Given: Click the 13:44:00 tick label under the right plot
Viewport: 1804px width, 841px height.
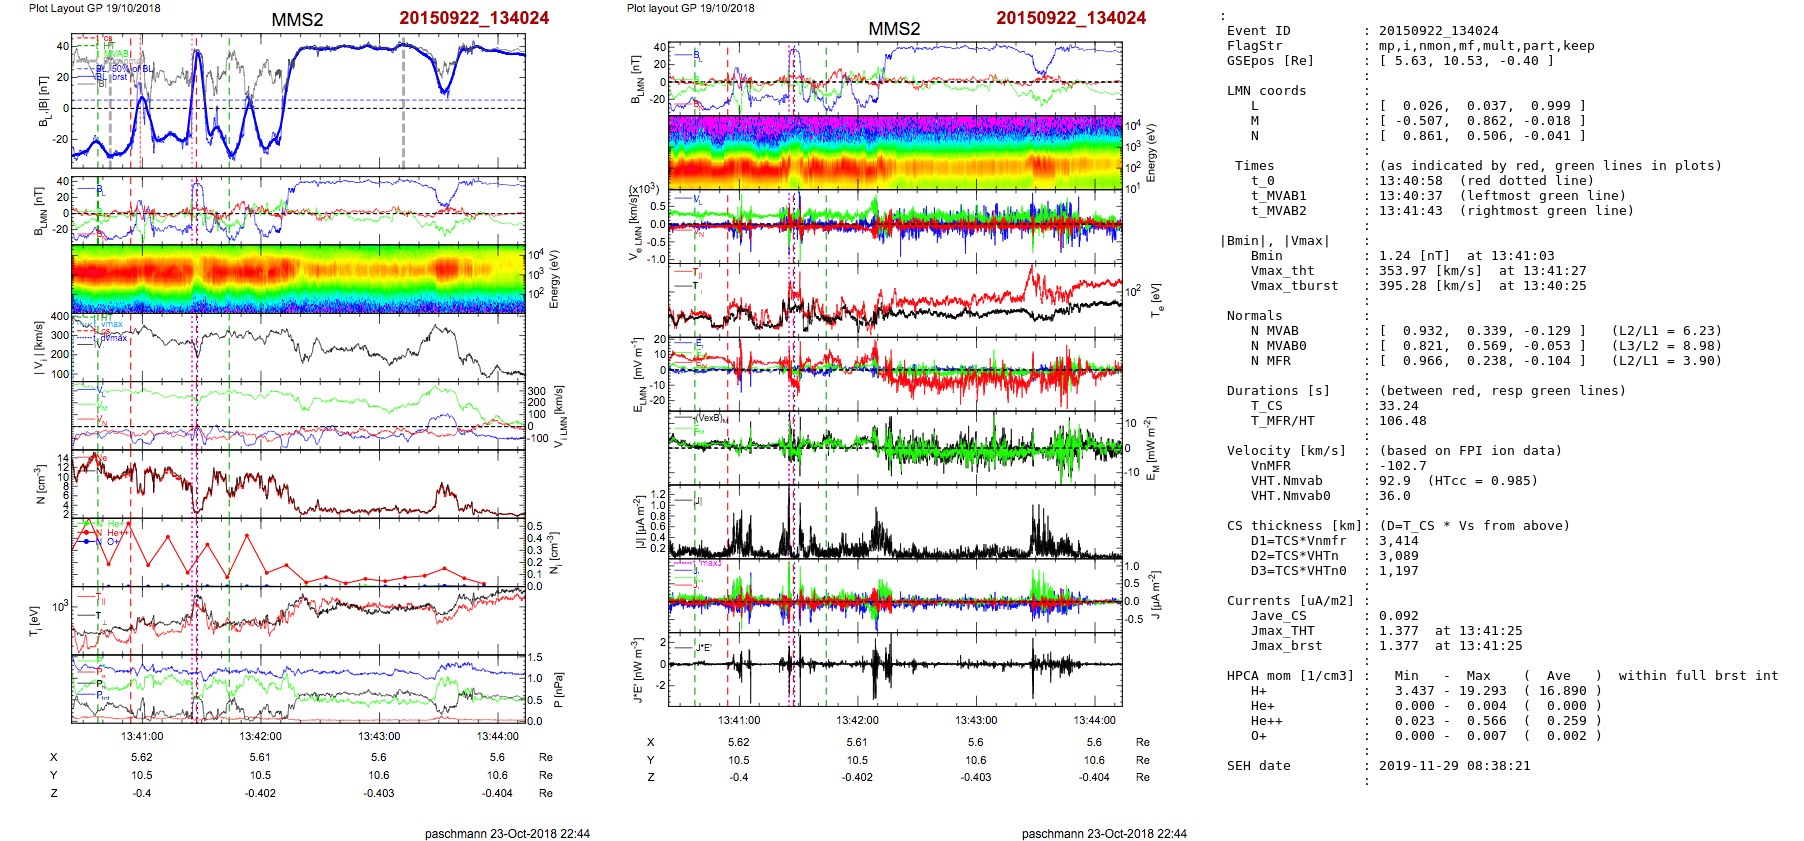Looking at the screenshot, I should (1094, 720).
